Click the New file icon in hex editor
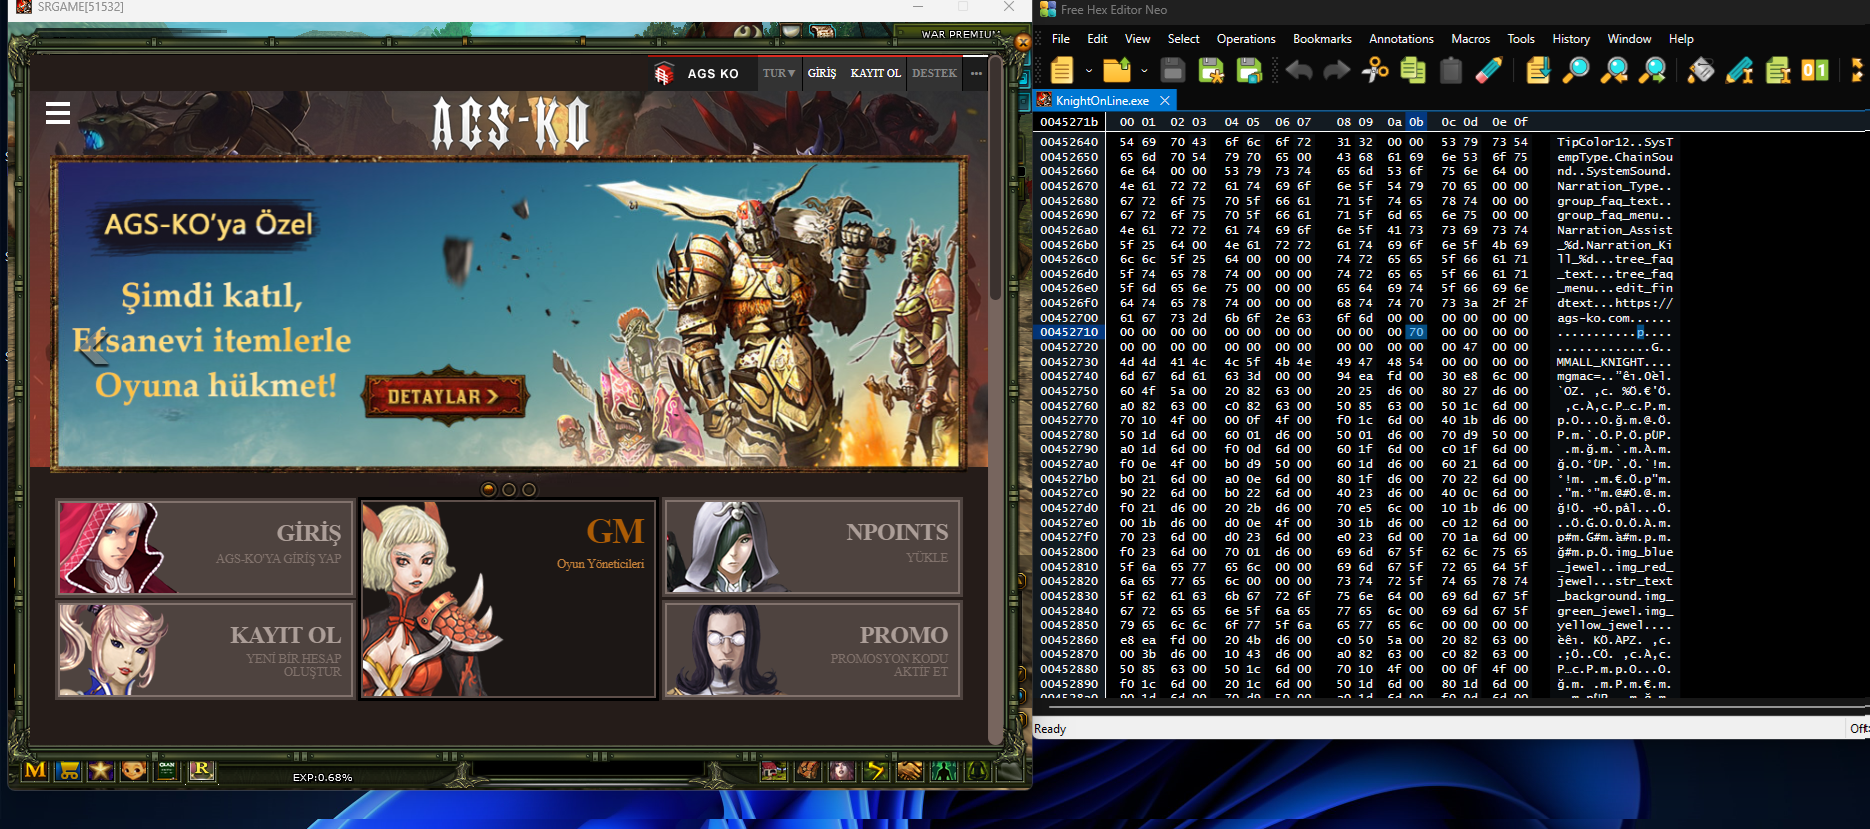Viewport: 1870px width, 829px height. click(x=1062, y=70)
